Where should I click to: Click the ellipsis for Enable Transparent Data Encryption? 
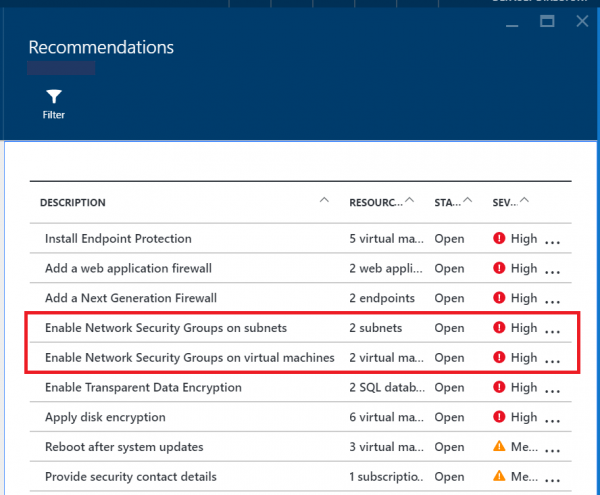pos(552,389)
